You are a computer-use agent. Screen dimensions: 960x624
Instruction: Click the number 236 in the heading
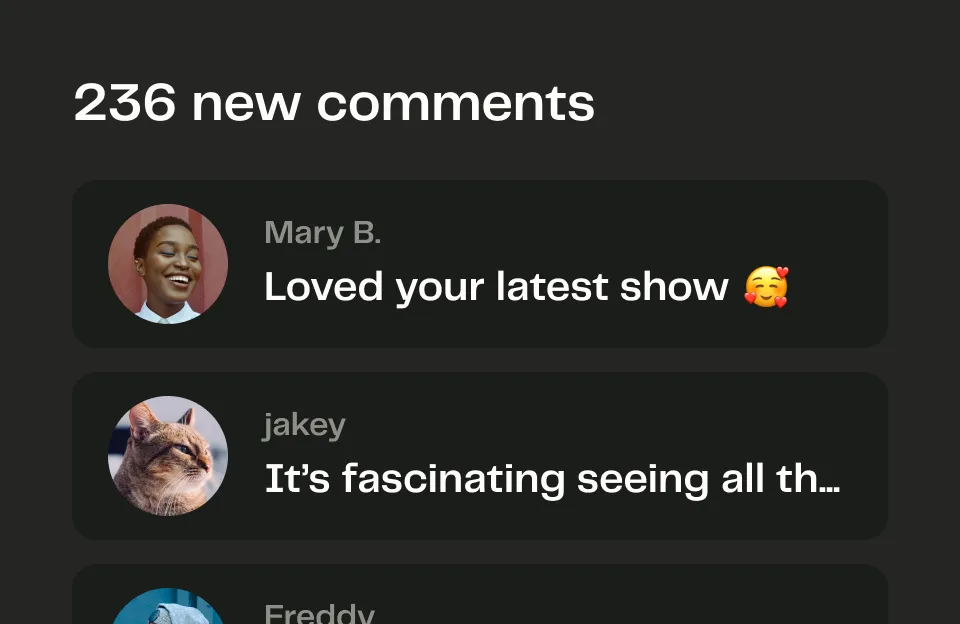click(125, 103)
